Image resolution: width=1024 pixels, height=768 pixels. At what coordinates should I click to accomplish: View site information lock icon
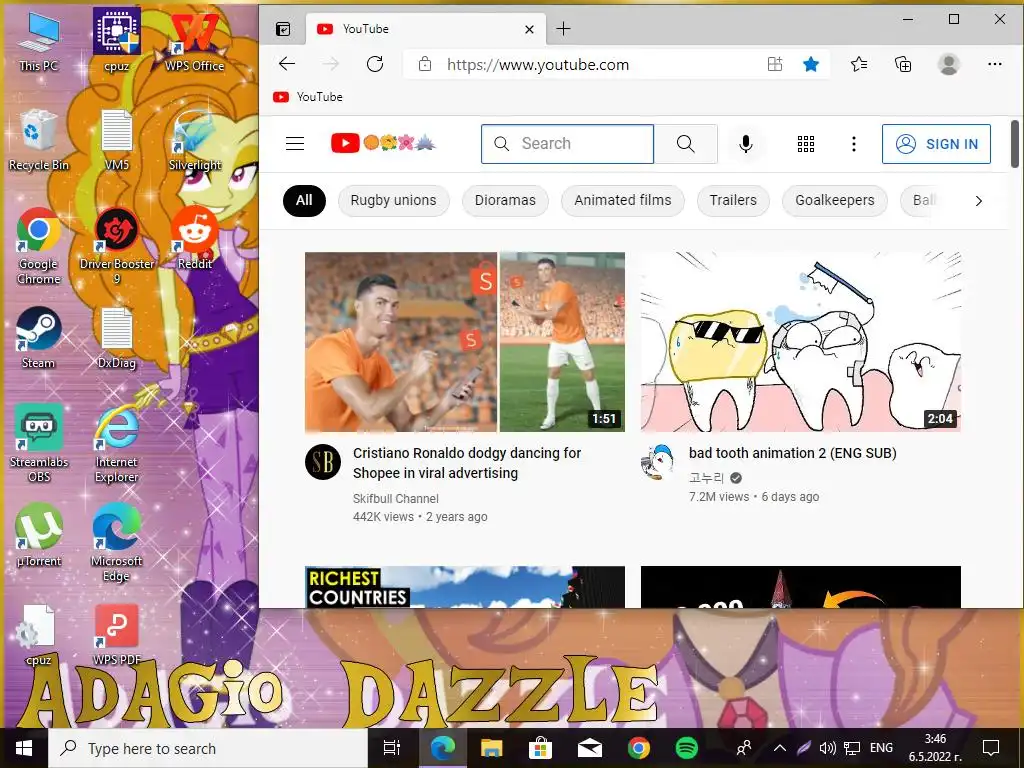point(425,64)
